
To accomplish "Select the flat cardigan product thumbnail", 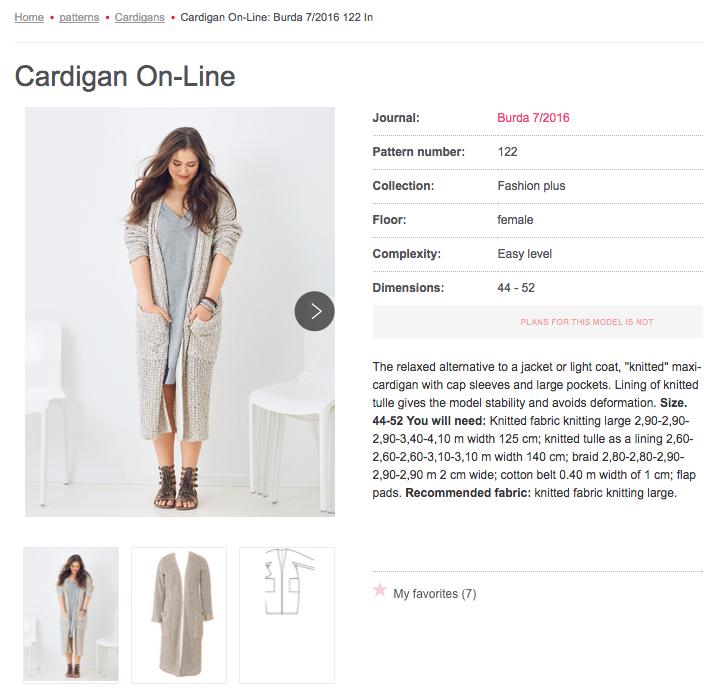I will click(179, 615).
